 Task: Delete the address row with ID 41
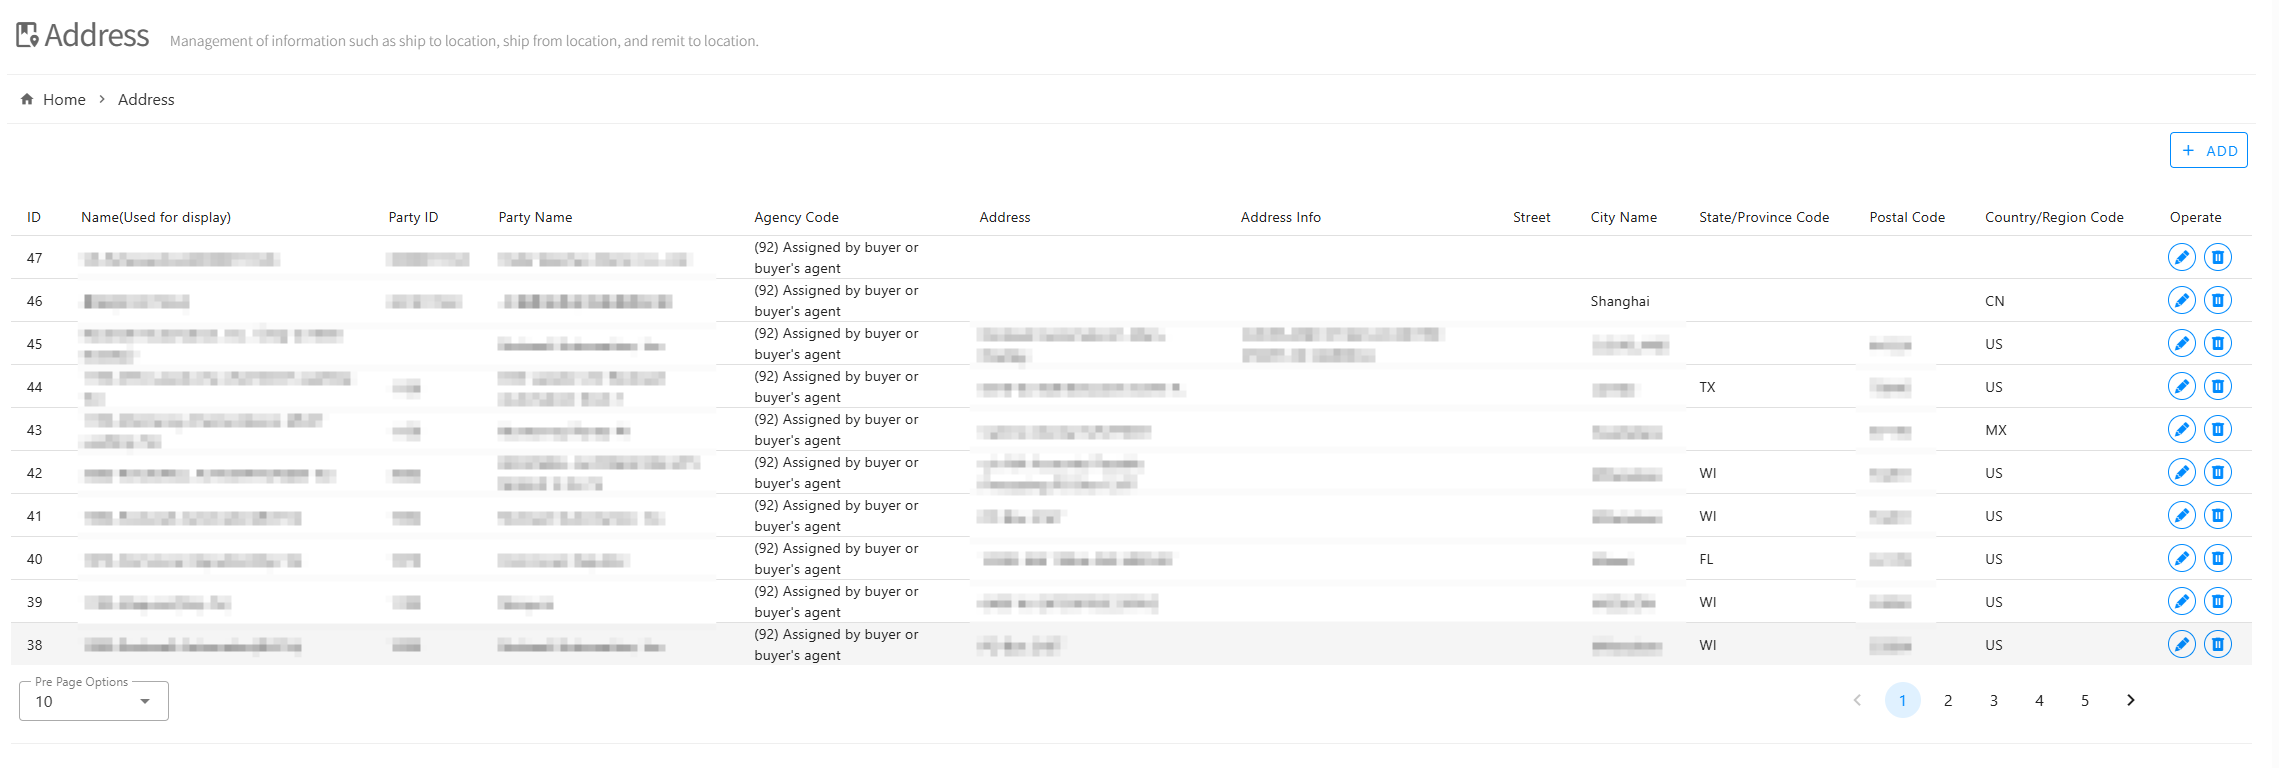[2217, 516]
